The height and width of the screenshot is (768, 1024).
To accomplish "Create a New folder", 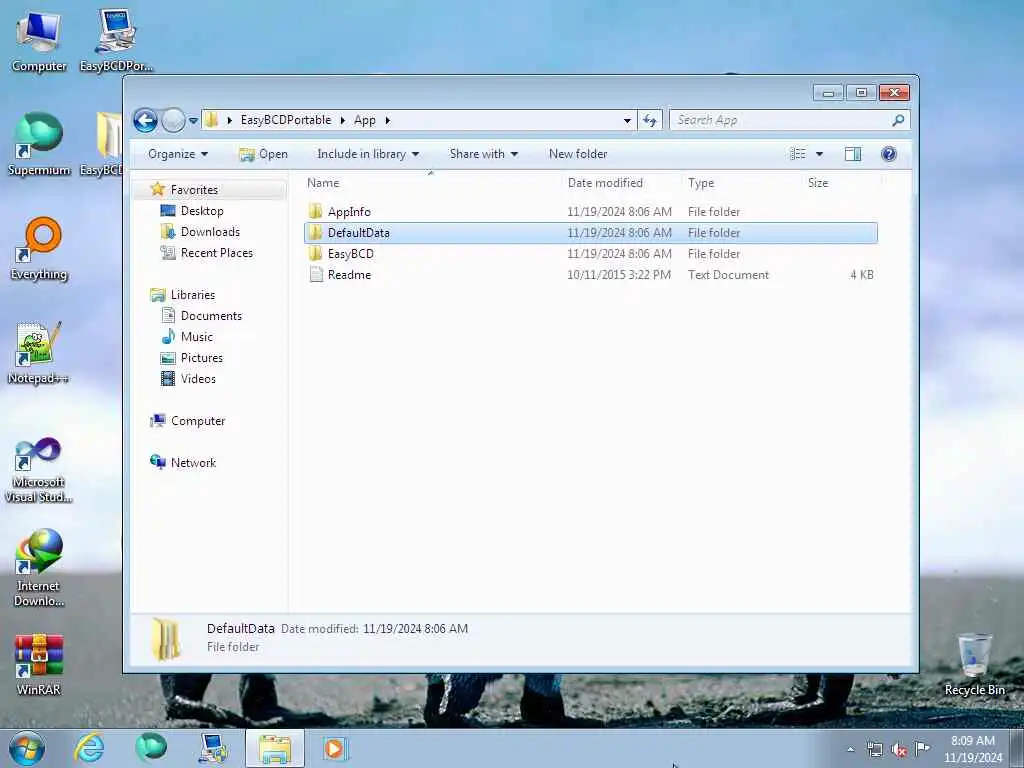I will click(578, 154).
